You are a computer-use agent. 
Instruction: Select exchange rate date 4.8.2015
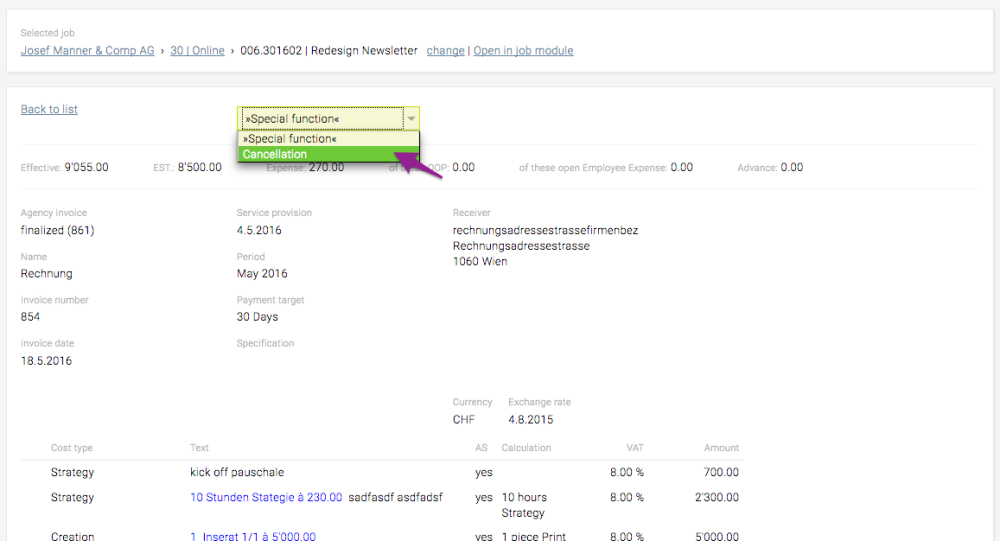click(x=531, y=420)
